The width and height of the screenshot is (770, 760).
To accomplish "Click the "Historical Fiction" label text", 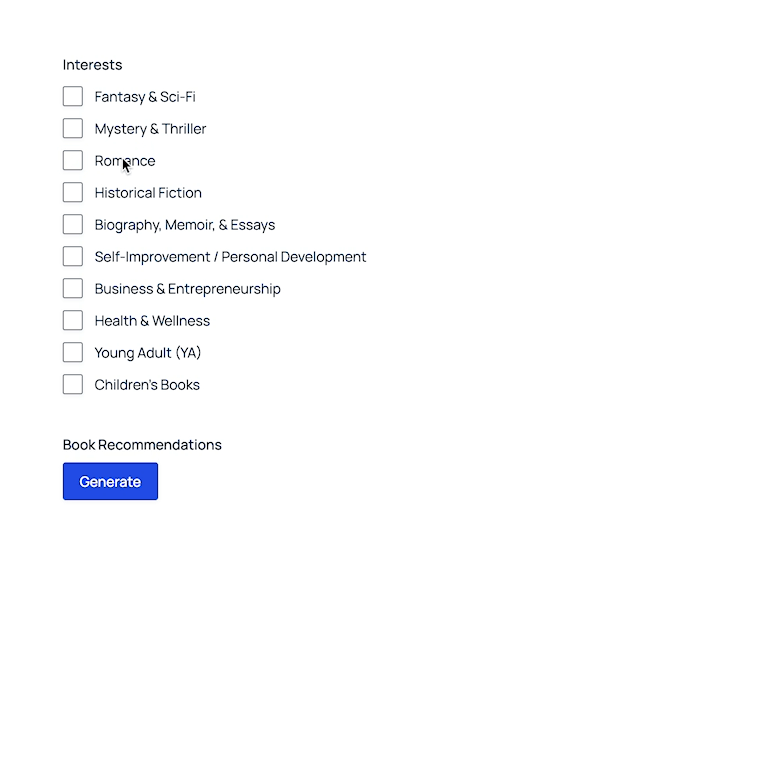I will [148, 193].
